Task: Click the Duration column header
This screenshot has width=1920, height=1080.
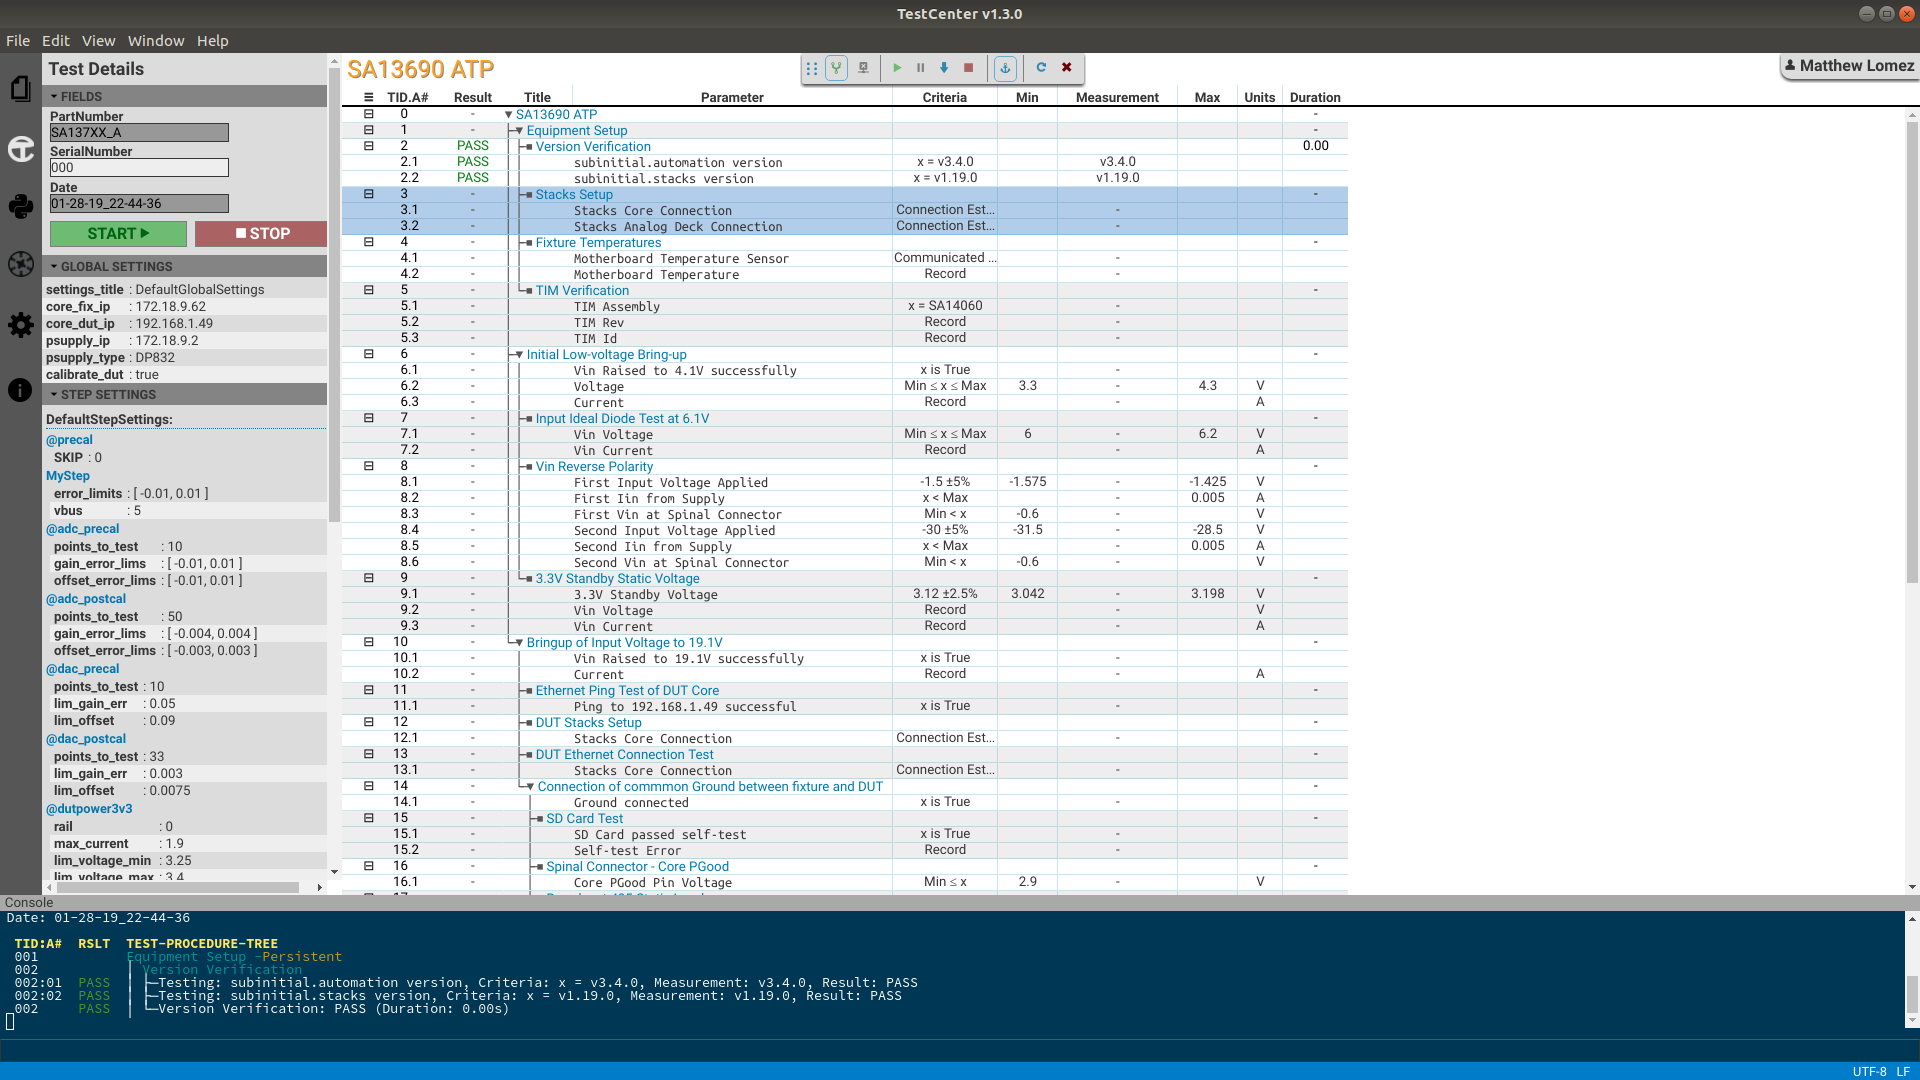Action: coord(1315,97)
